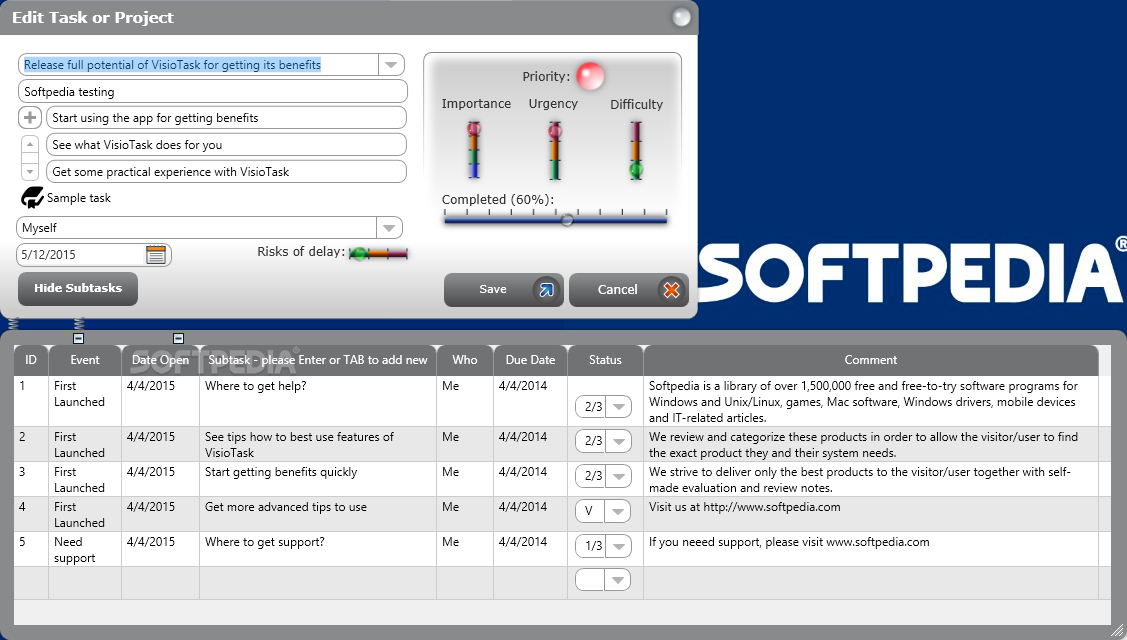This screenshot has width=1127, height=640.
Task: Click subtask 'Where to get help?'
Action: (x=256, y=386)
